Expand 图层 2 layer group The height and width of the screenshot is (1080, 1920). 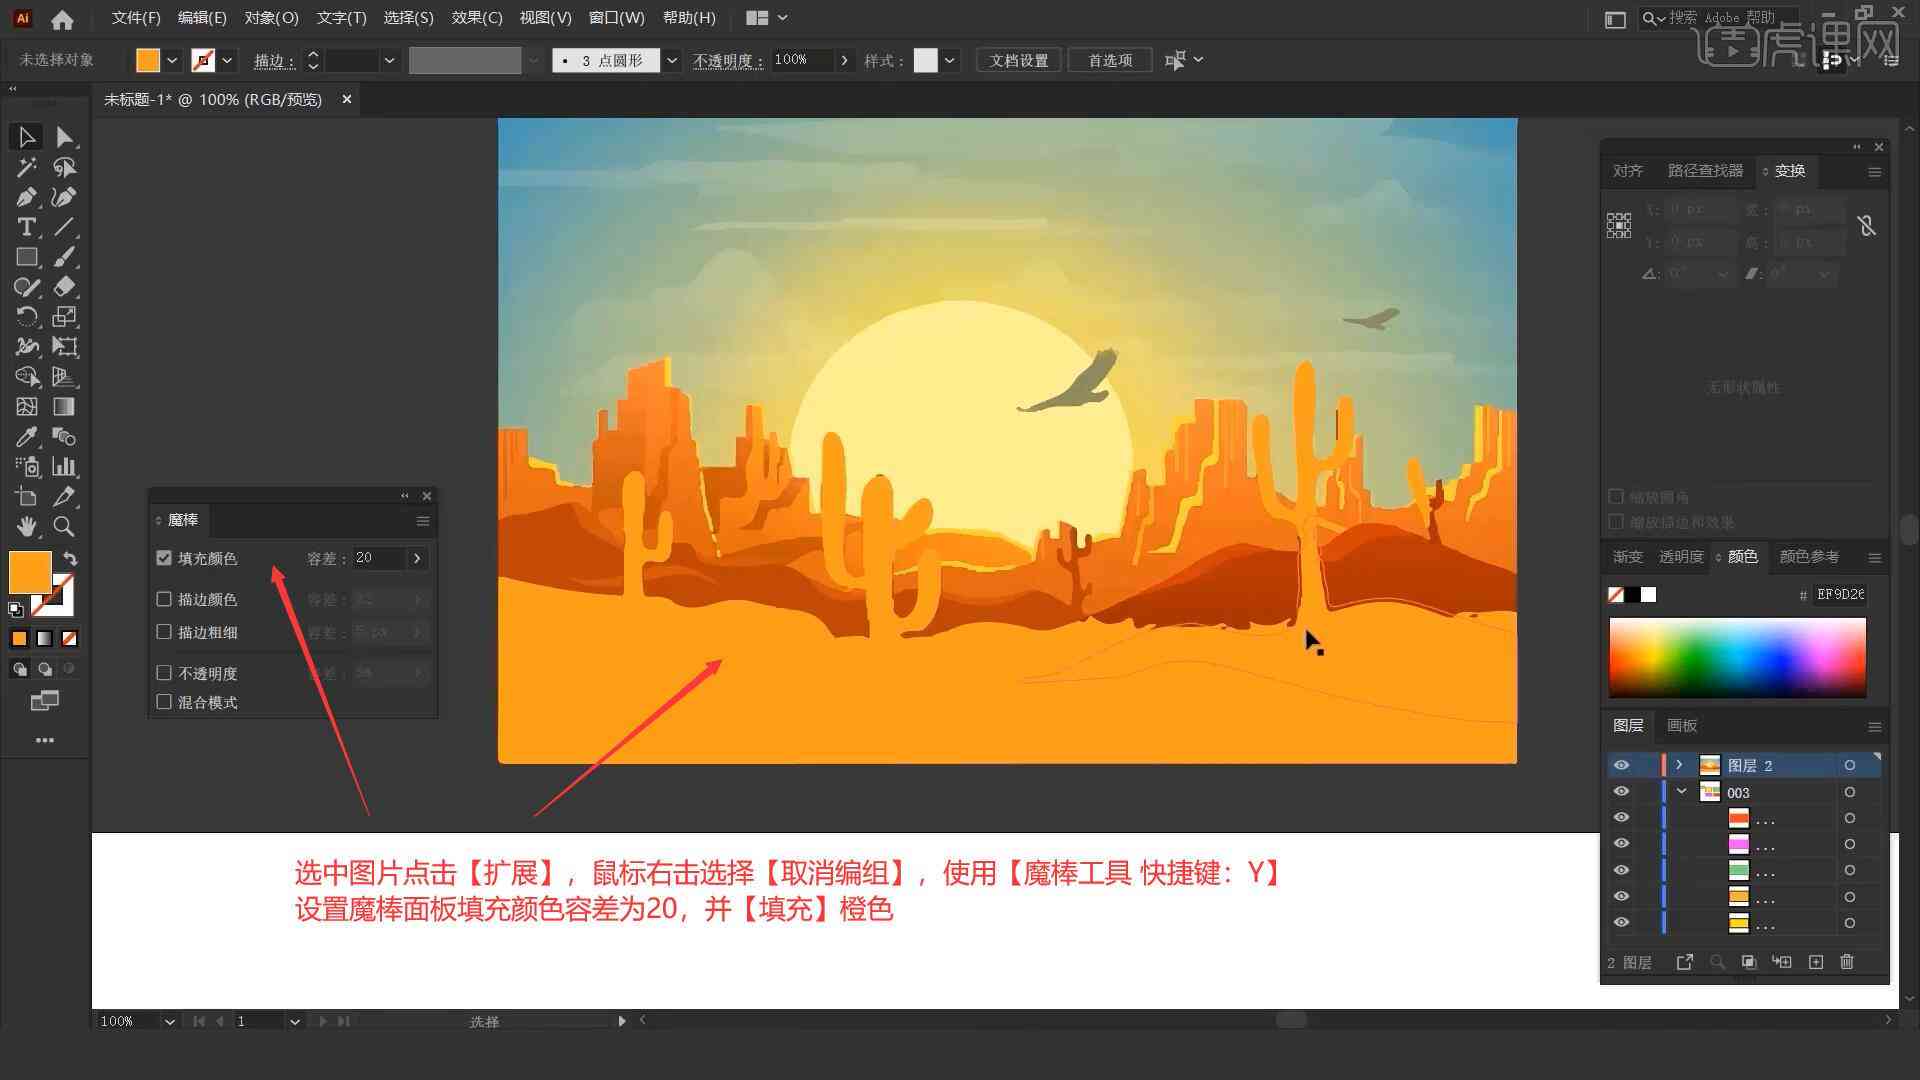[1677, 765]
